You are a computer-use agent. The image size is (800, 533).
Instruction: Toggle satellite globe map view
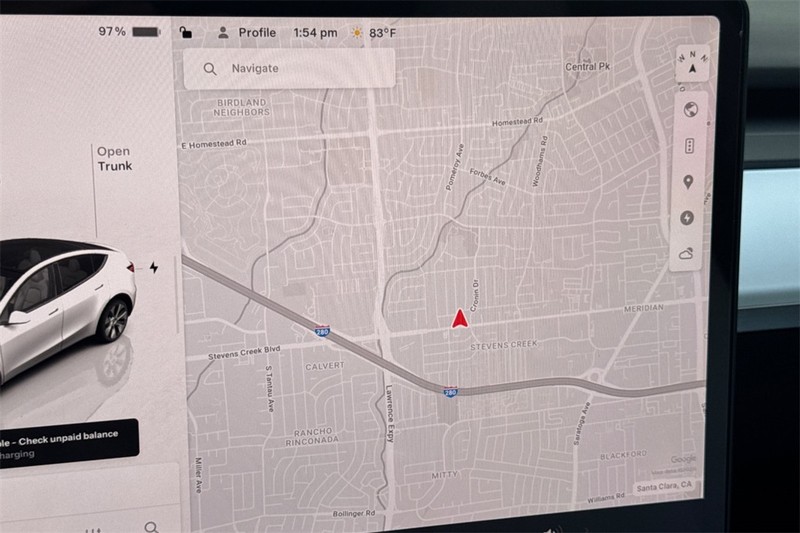pos(690,109)
